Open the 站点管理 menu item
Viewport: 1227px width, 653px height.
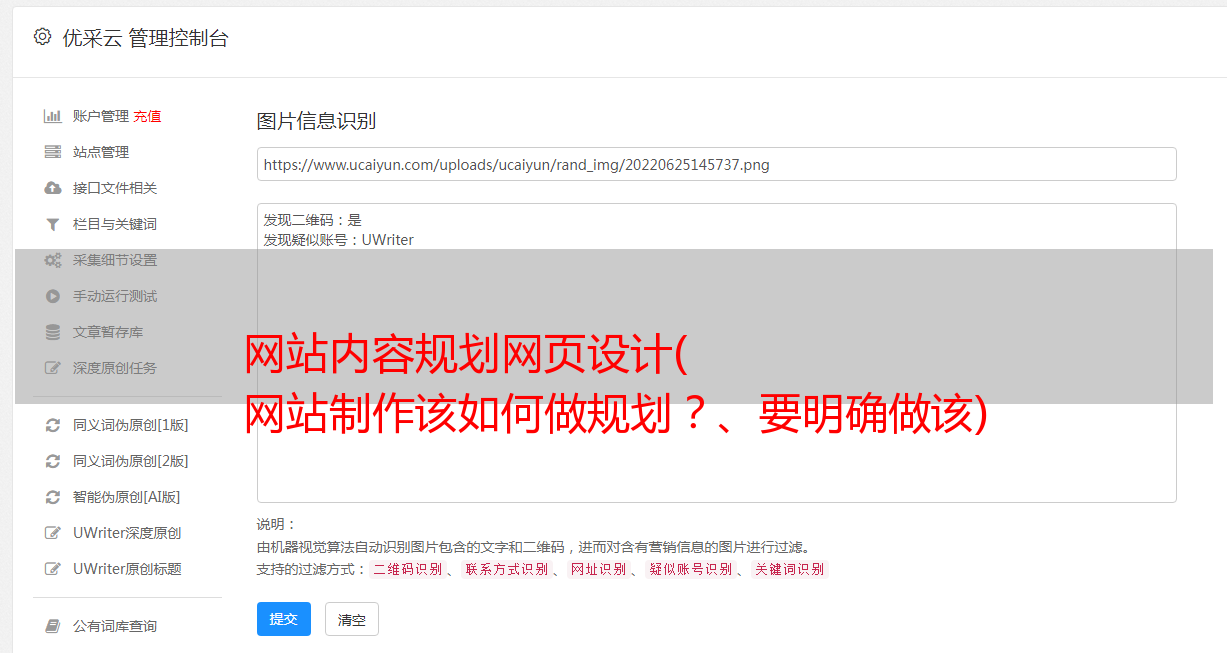(101, 152)
